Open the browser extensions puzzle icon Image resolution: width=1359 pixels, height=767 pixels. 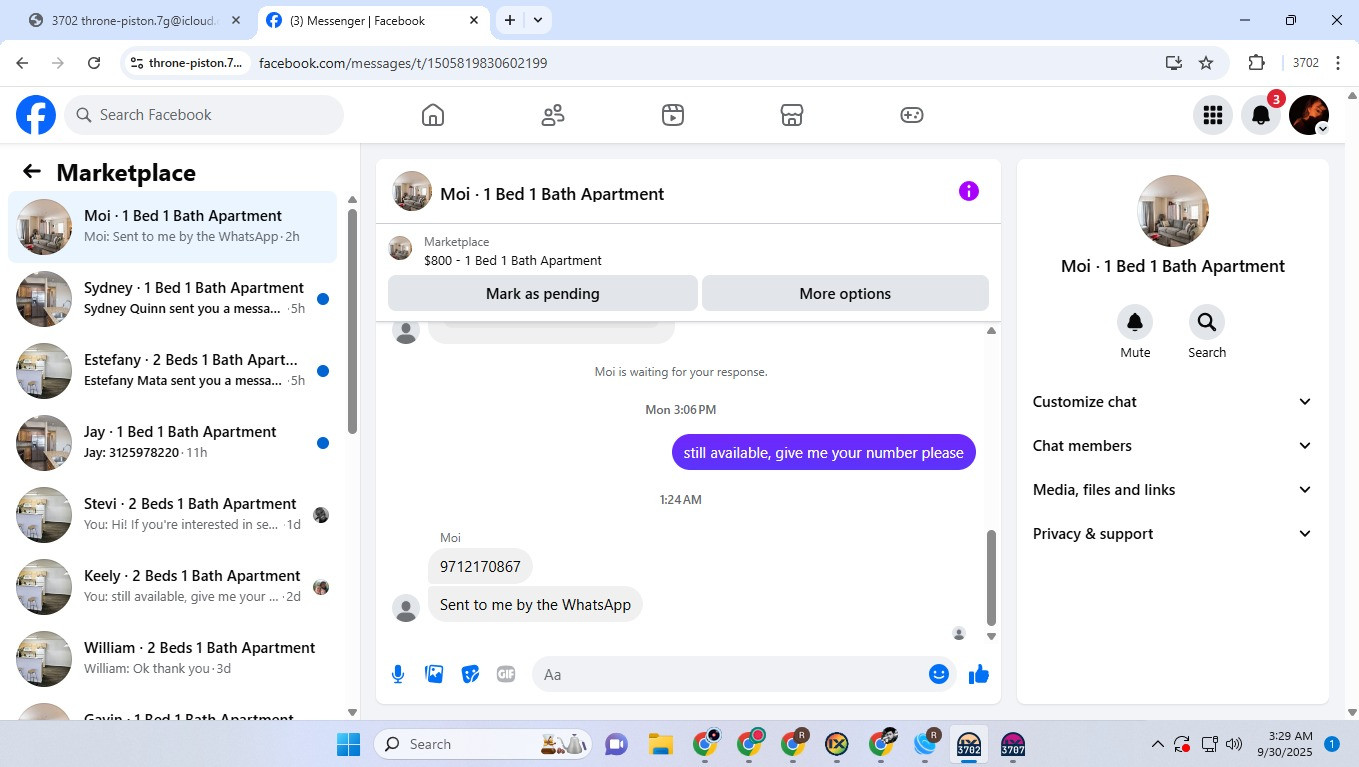click(1257, 63)
